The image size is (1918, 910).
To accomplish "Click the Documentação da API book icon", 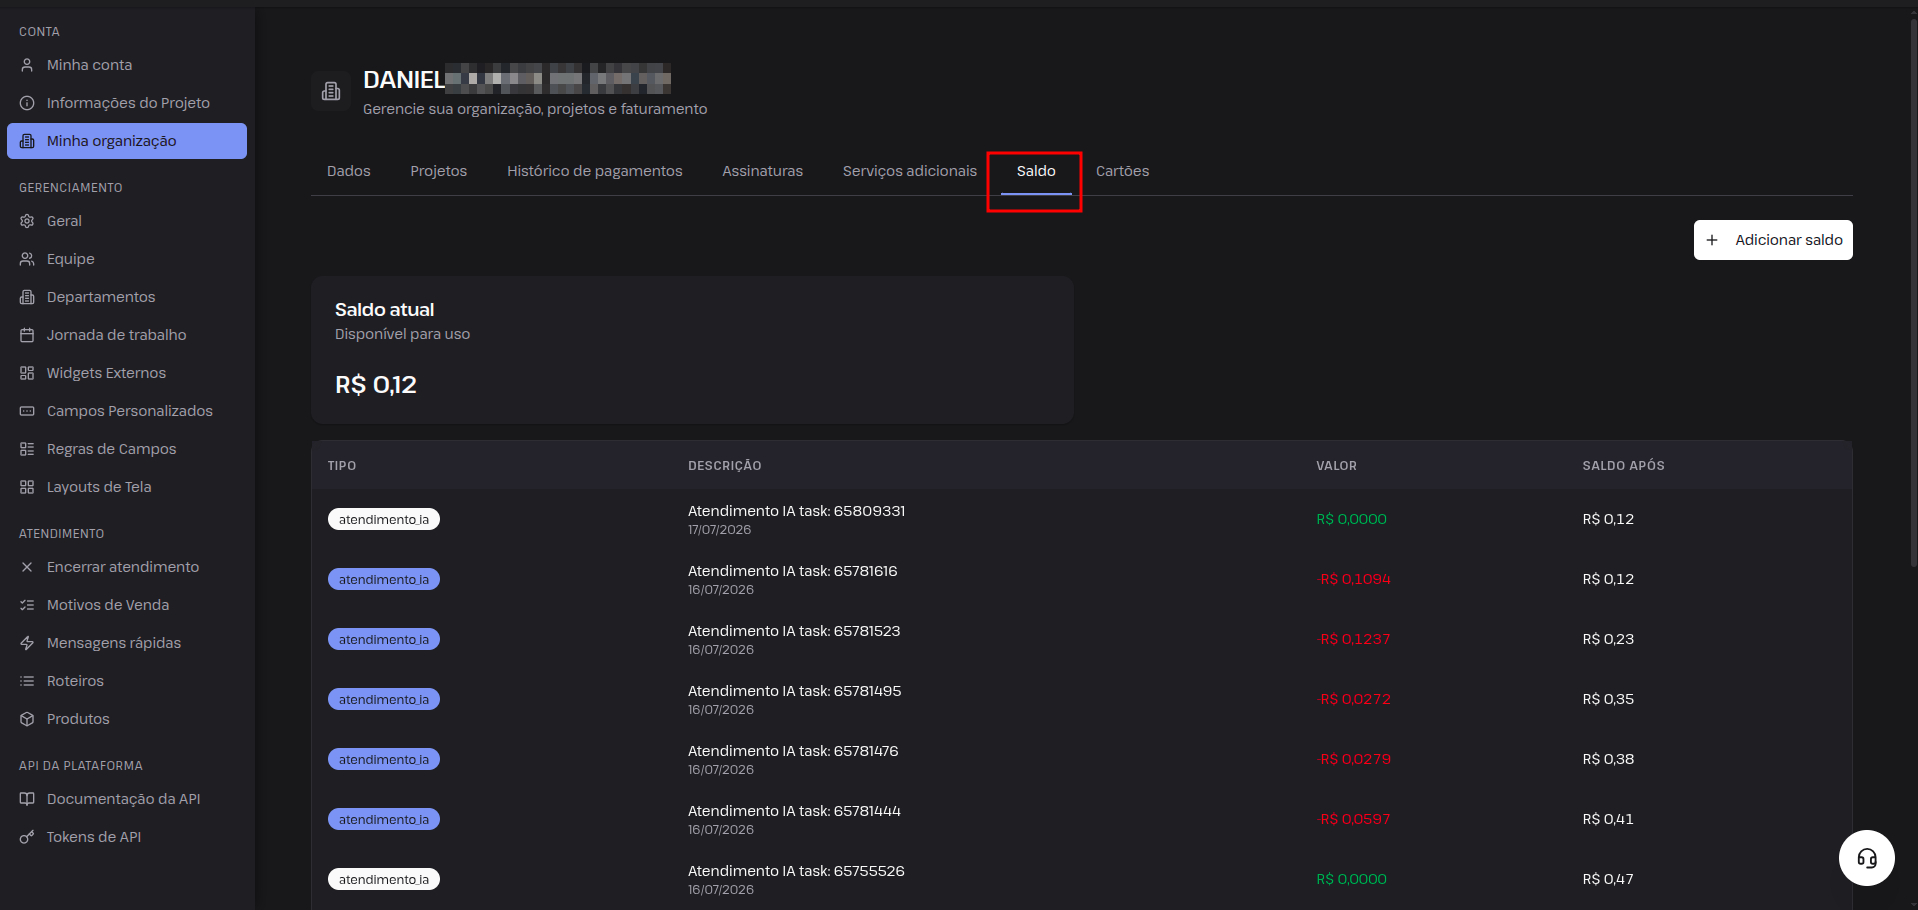I will pyautogui.click(x=27, y=799).
